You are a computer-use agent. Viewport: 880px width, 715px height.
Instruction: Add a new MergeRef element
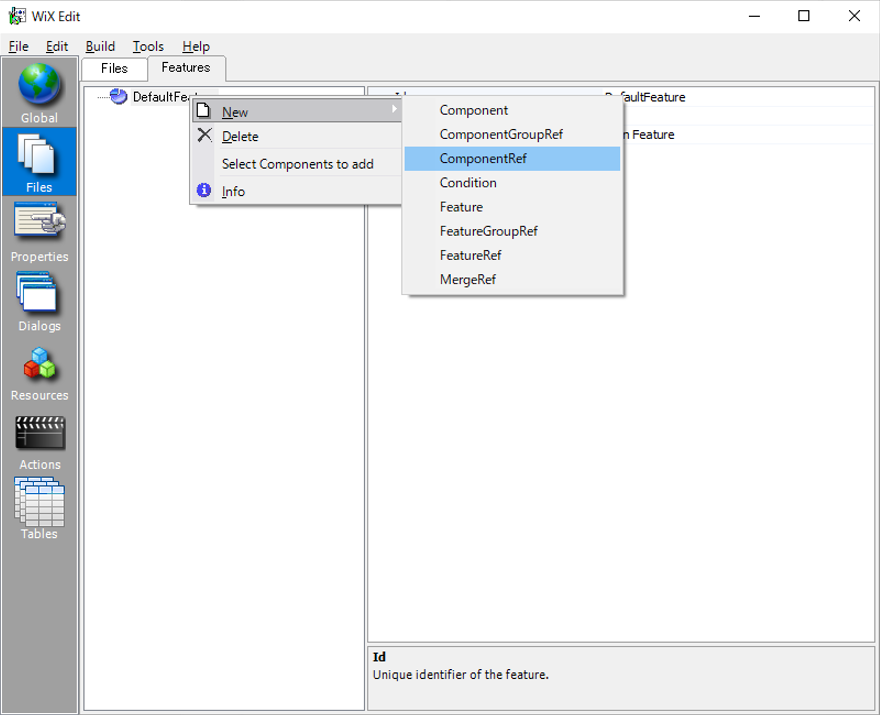512,279
